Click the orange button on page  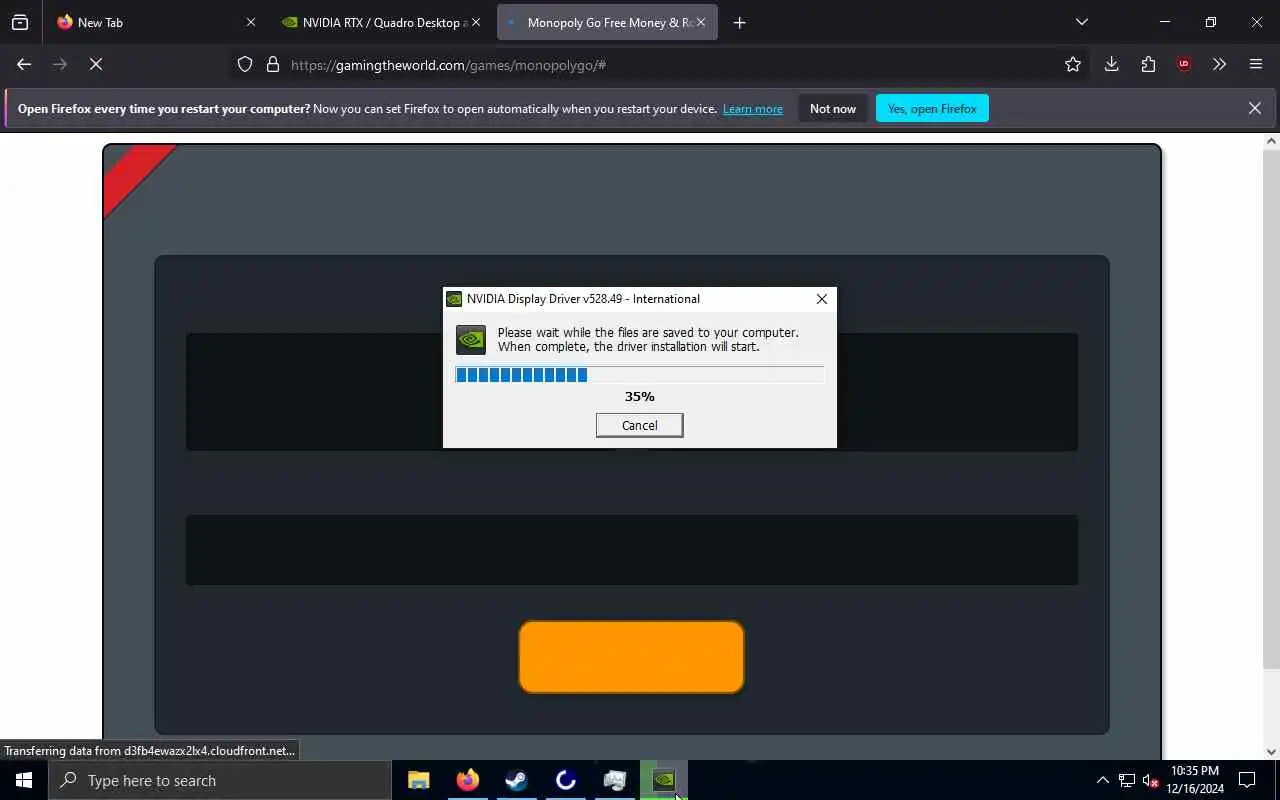(631, 657)
